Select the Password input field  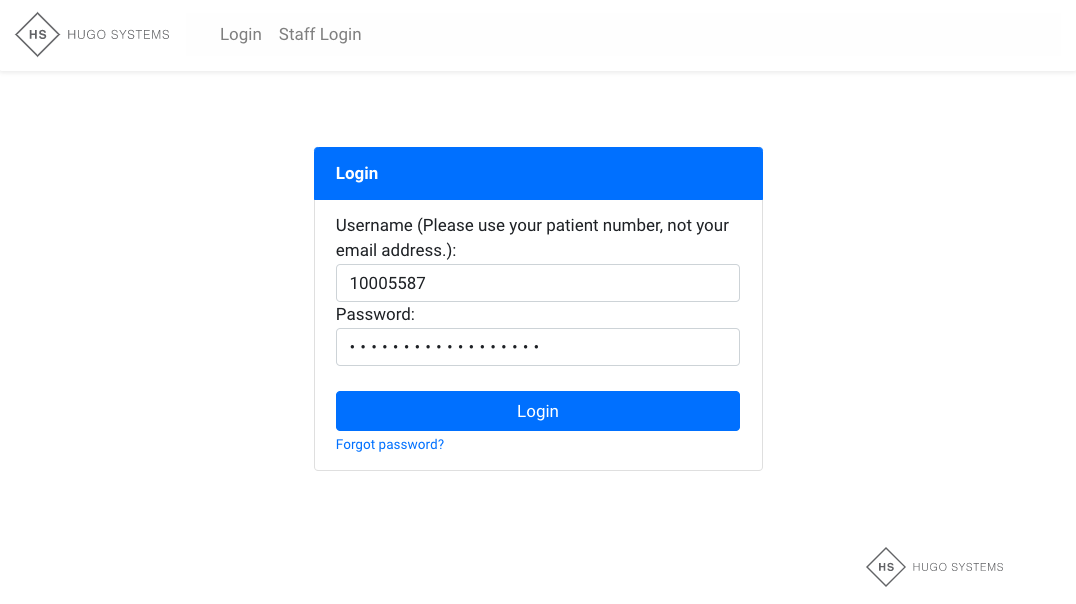(538, 347)
